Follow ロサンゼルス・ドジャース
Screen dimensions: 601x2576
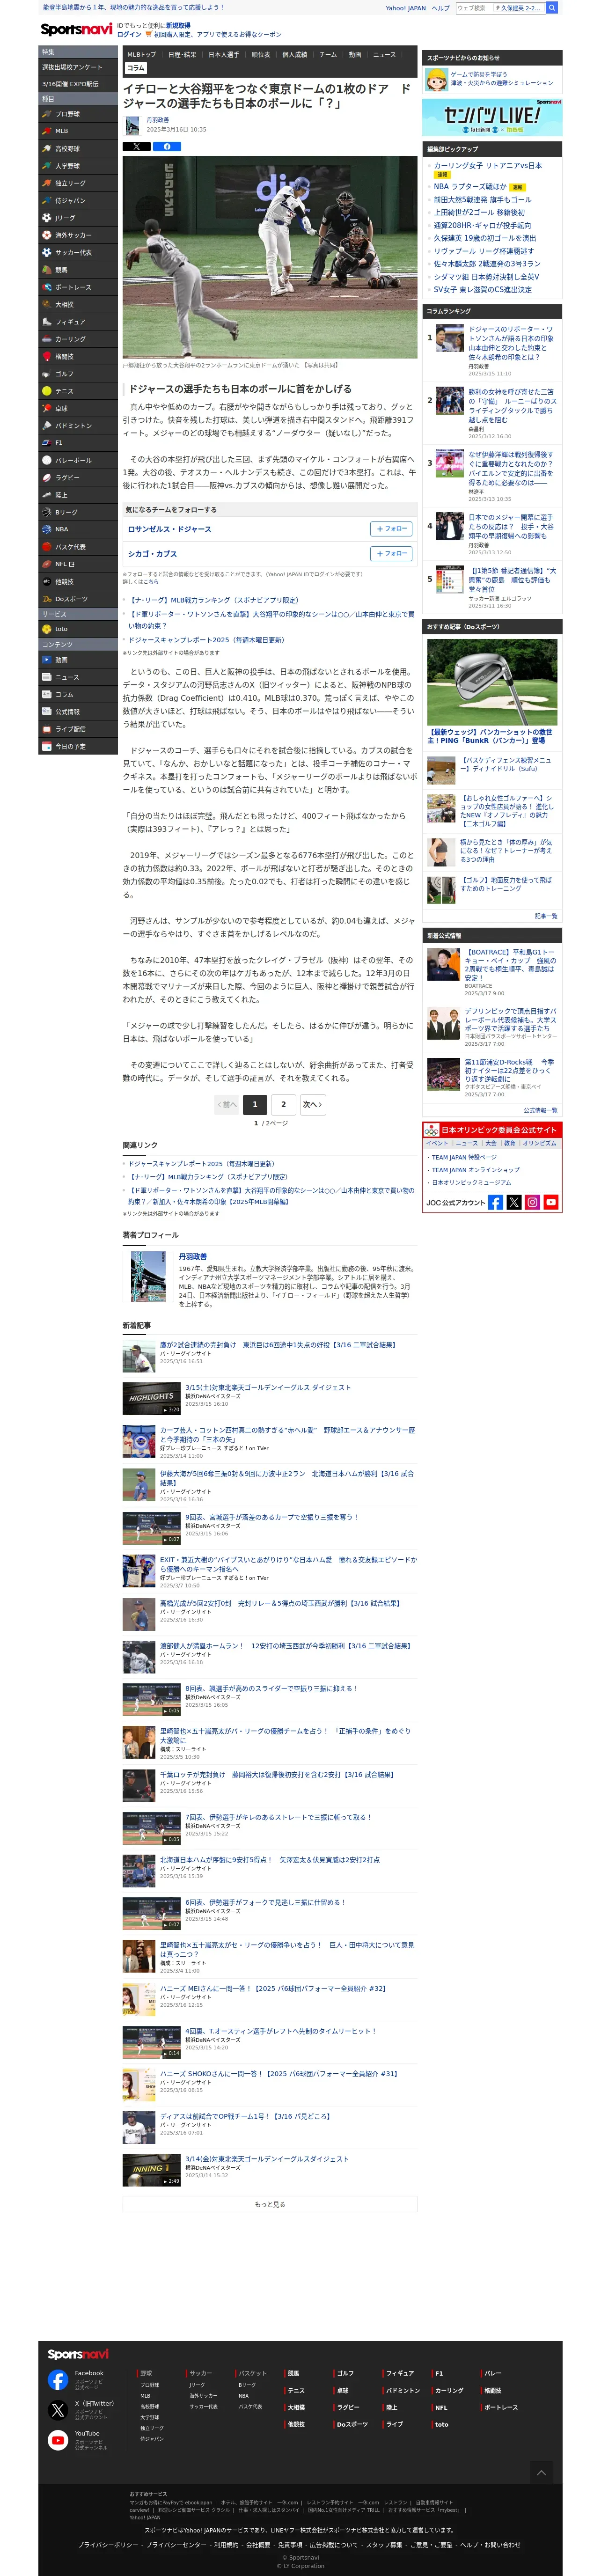pos(391,529)
